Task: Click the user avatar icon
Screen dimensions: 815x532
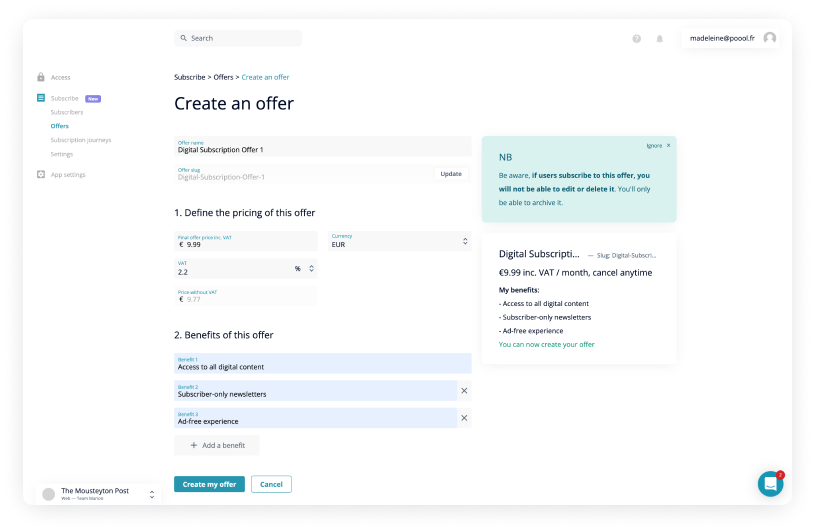Action: (x=770, y=38)
